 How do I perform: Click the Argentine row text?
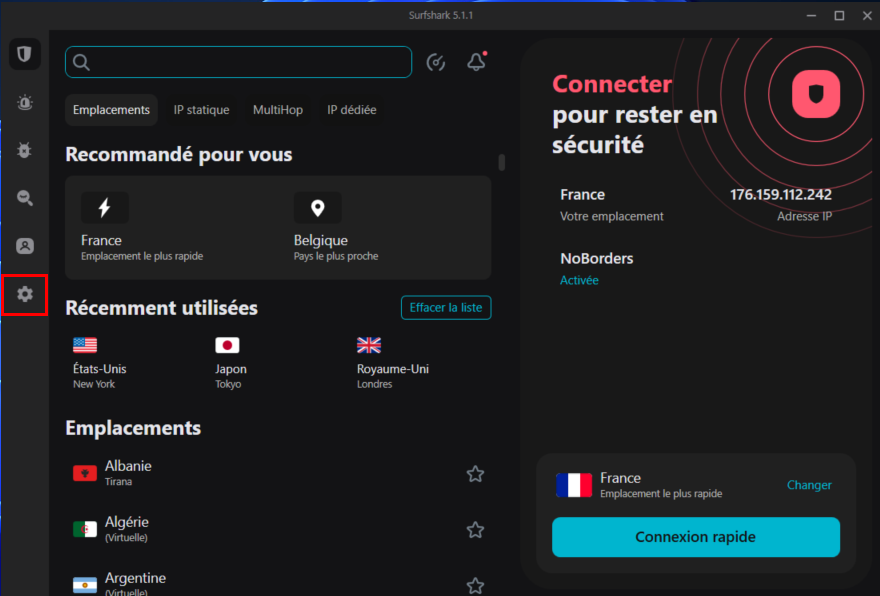coord(135,584)
